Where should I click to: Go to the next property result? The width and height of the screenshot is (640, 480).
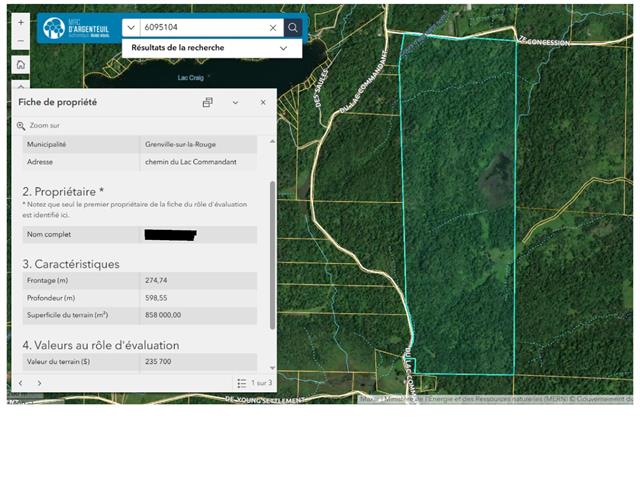click(x=39, y=383)
